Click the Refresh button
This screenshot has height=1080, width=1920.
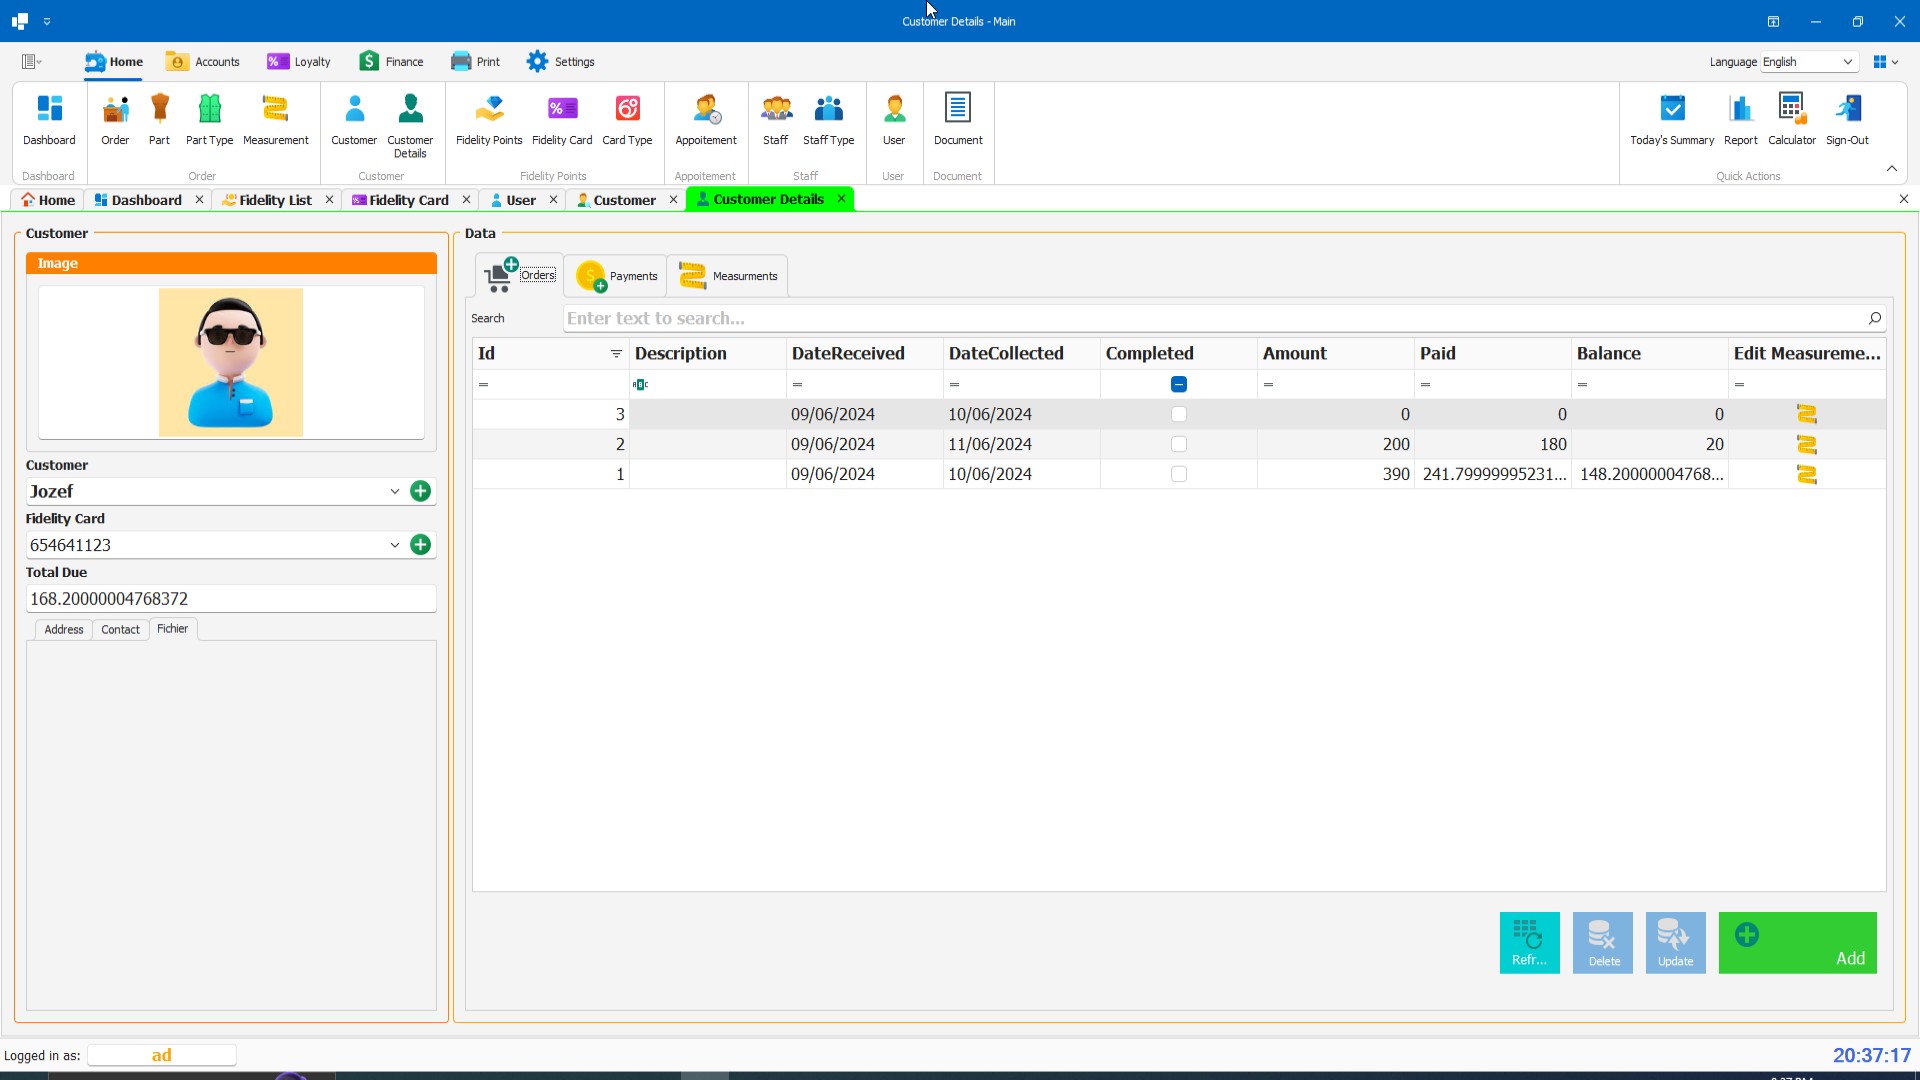point(1529,942)
